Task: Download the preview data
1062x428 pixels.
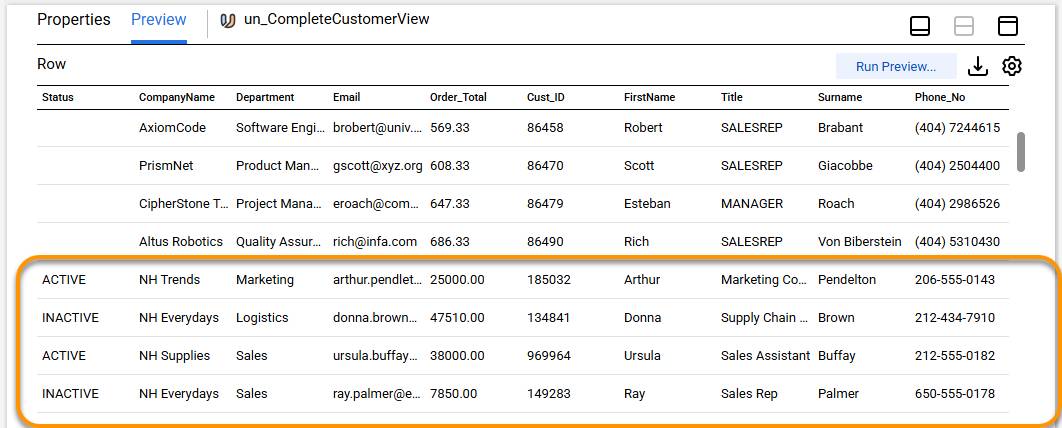Action: [977, 66]
